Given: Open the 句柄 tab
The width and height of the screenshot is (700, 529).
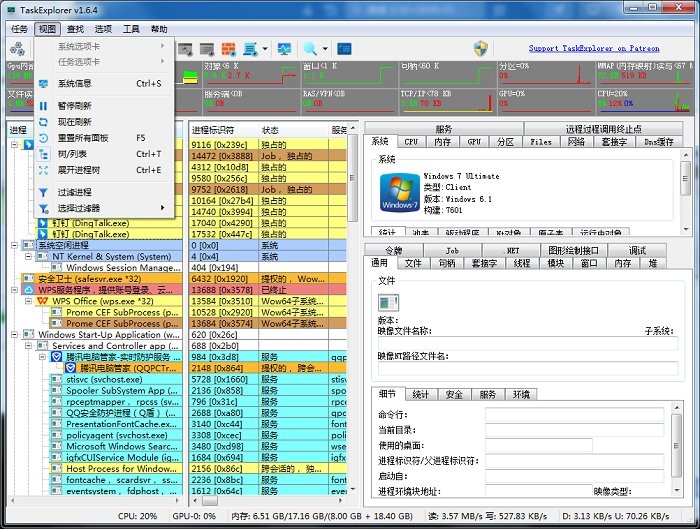Looking at the screenshot, I should click(446, 263).
